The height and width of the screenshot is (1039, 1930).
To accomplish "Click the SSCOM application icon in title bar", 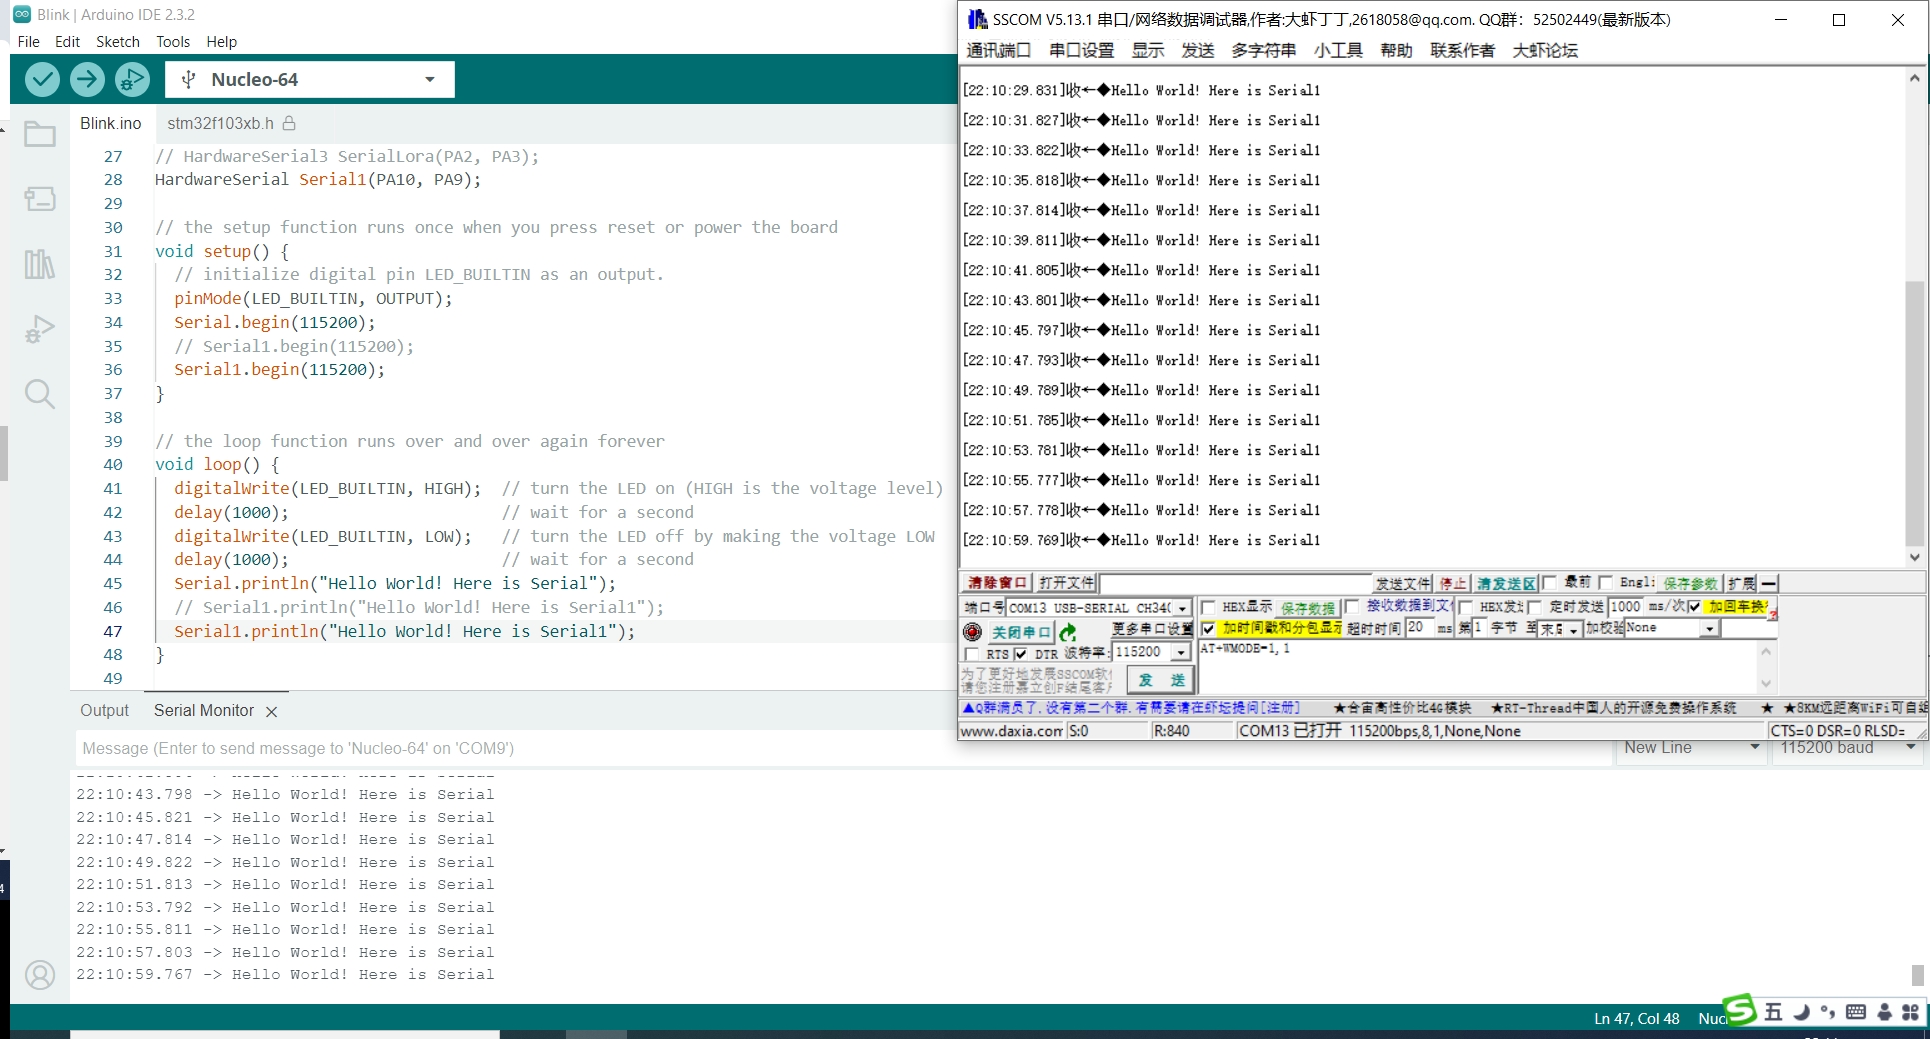I will click(977, 19).
